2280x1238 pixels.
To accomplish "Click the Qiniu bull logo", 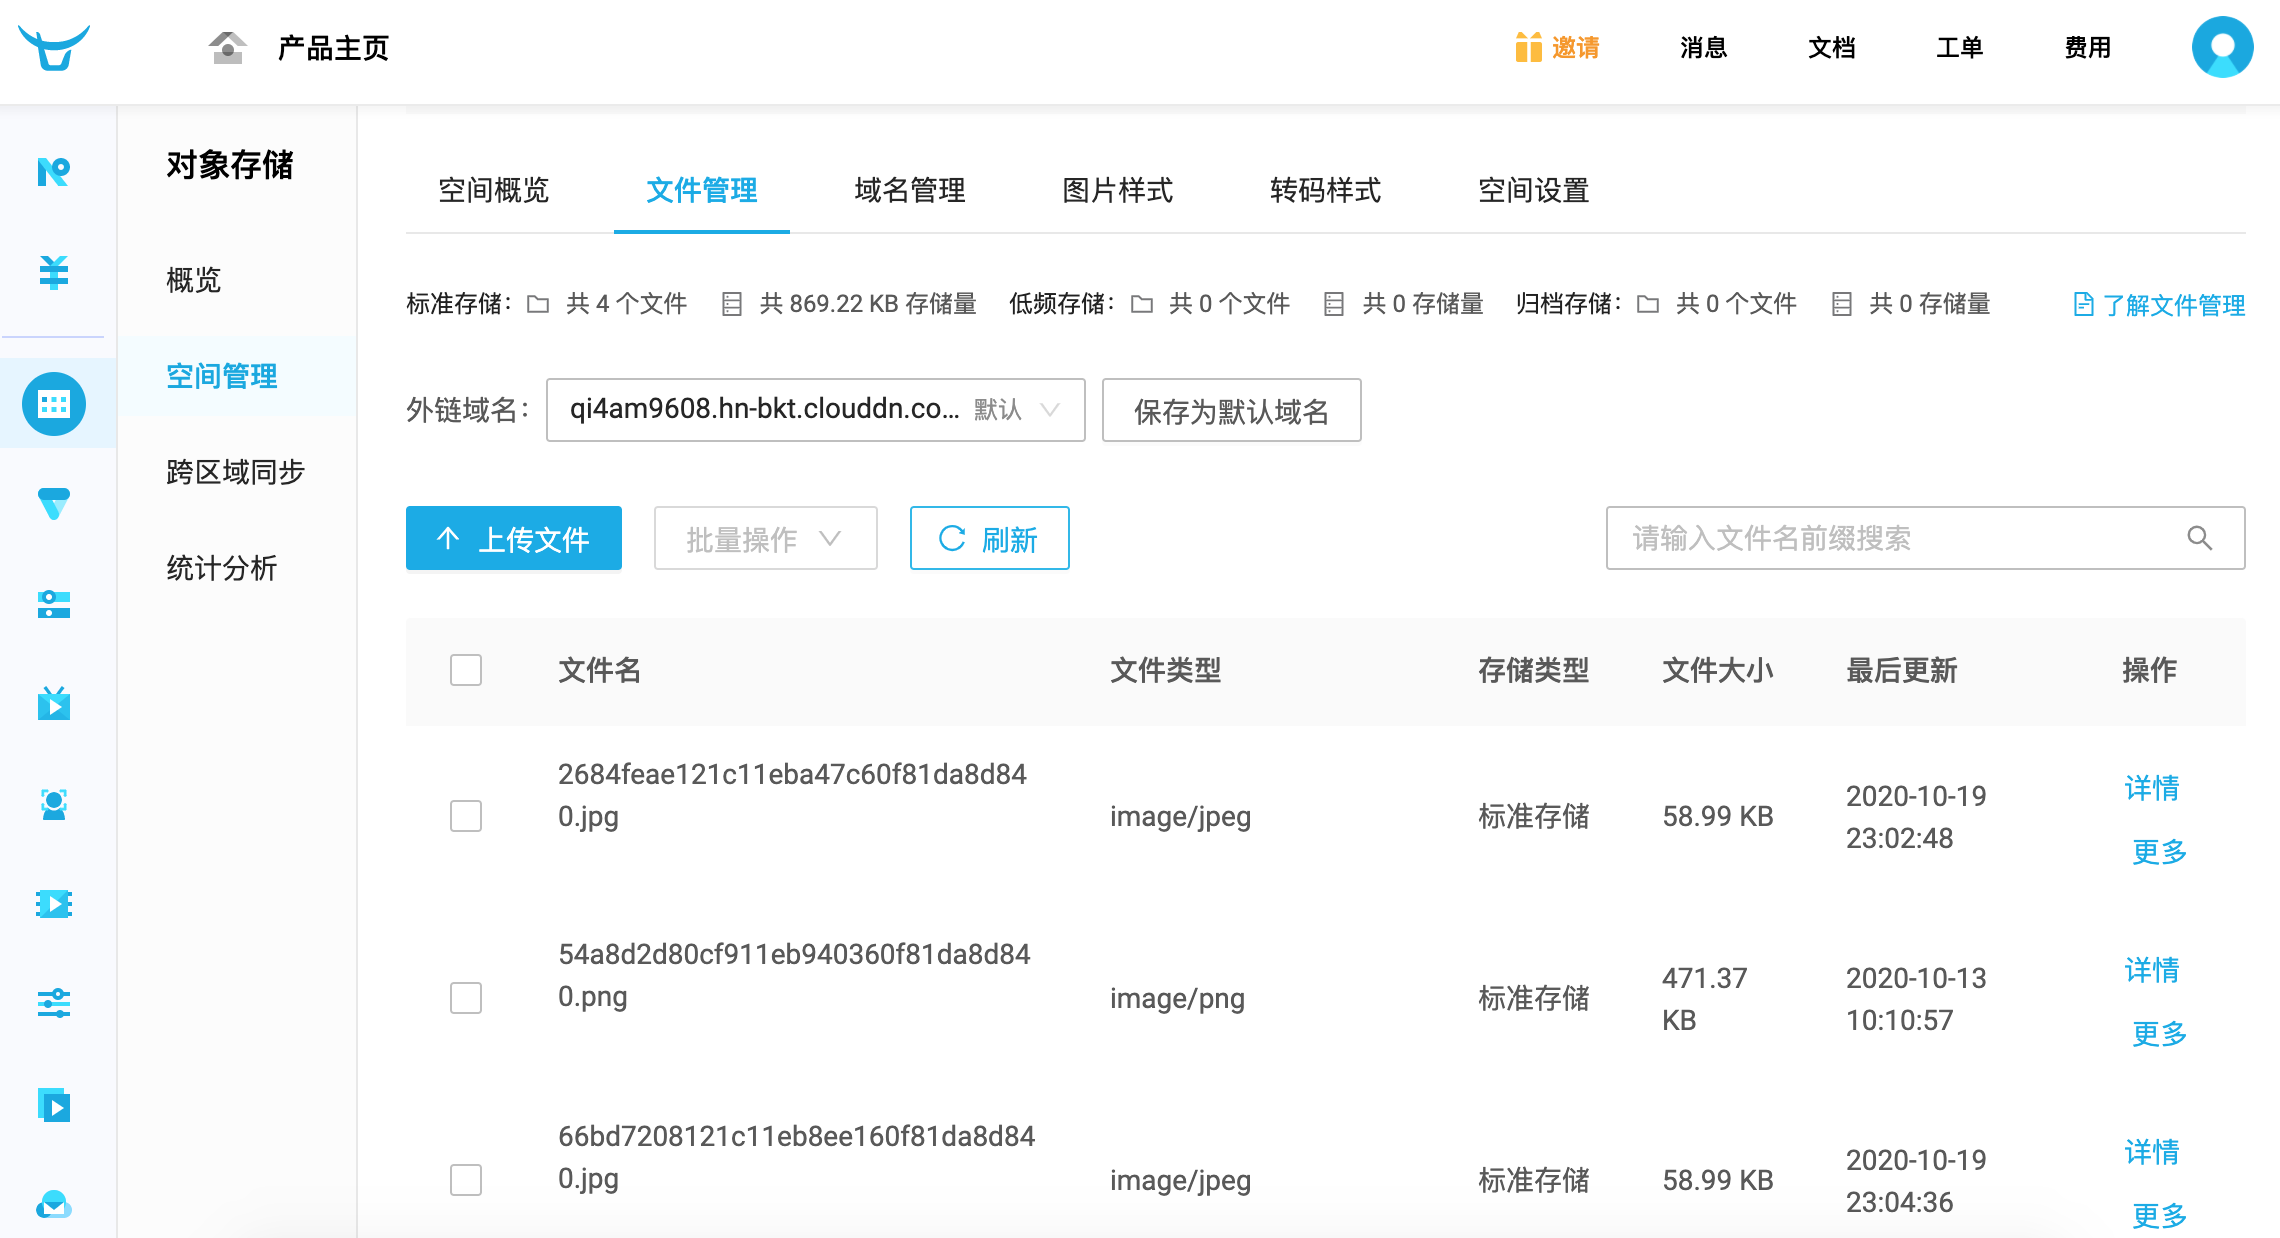I will [x=54, y=48].
